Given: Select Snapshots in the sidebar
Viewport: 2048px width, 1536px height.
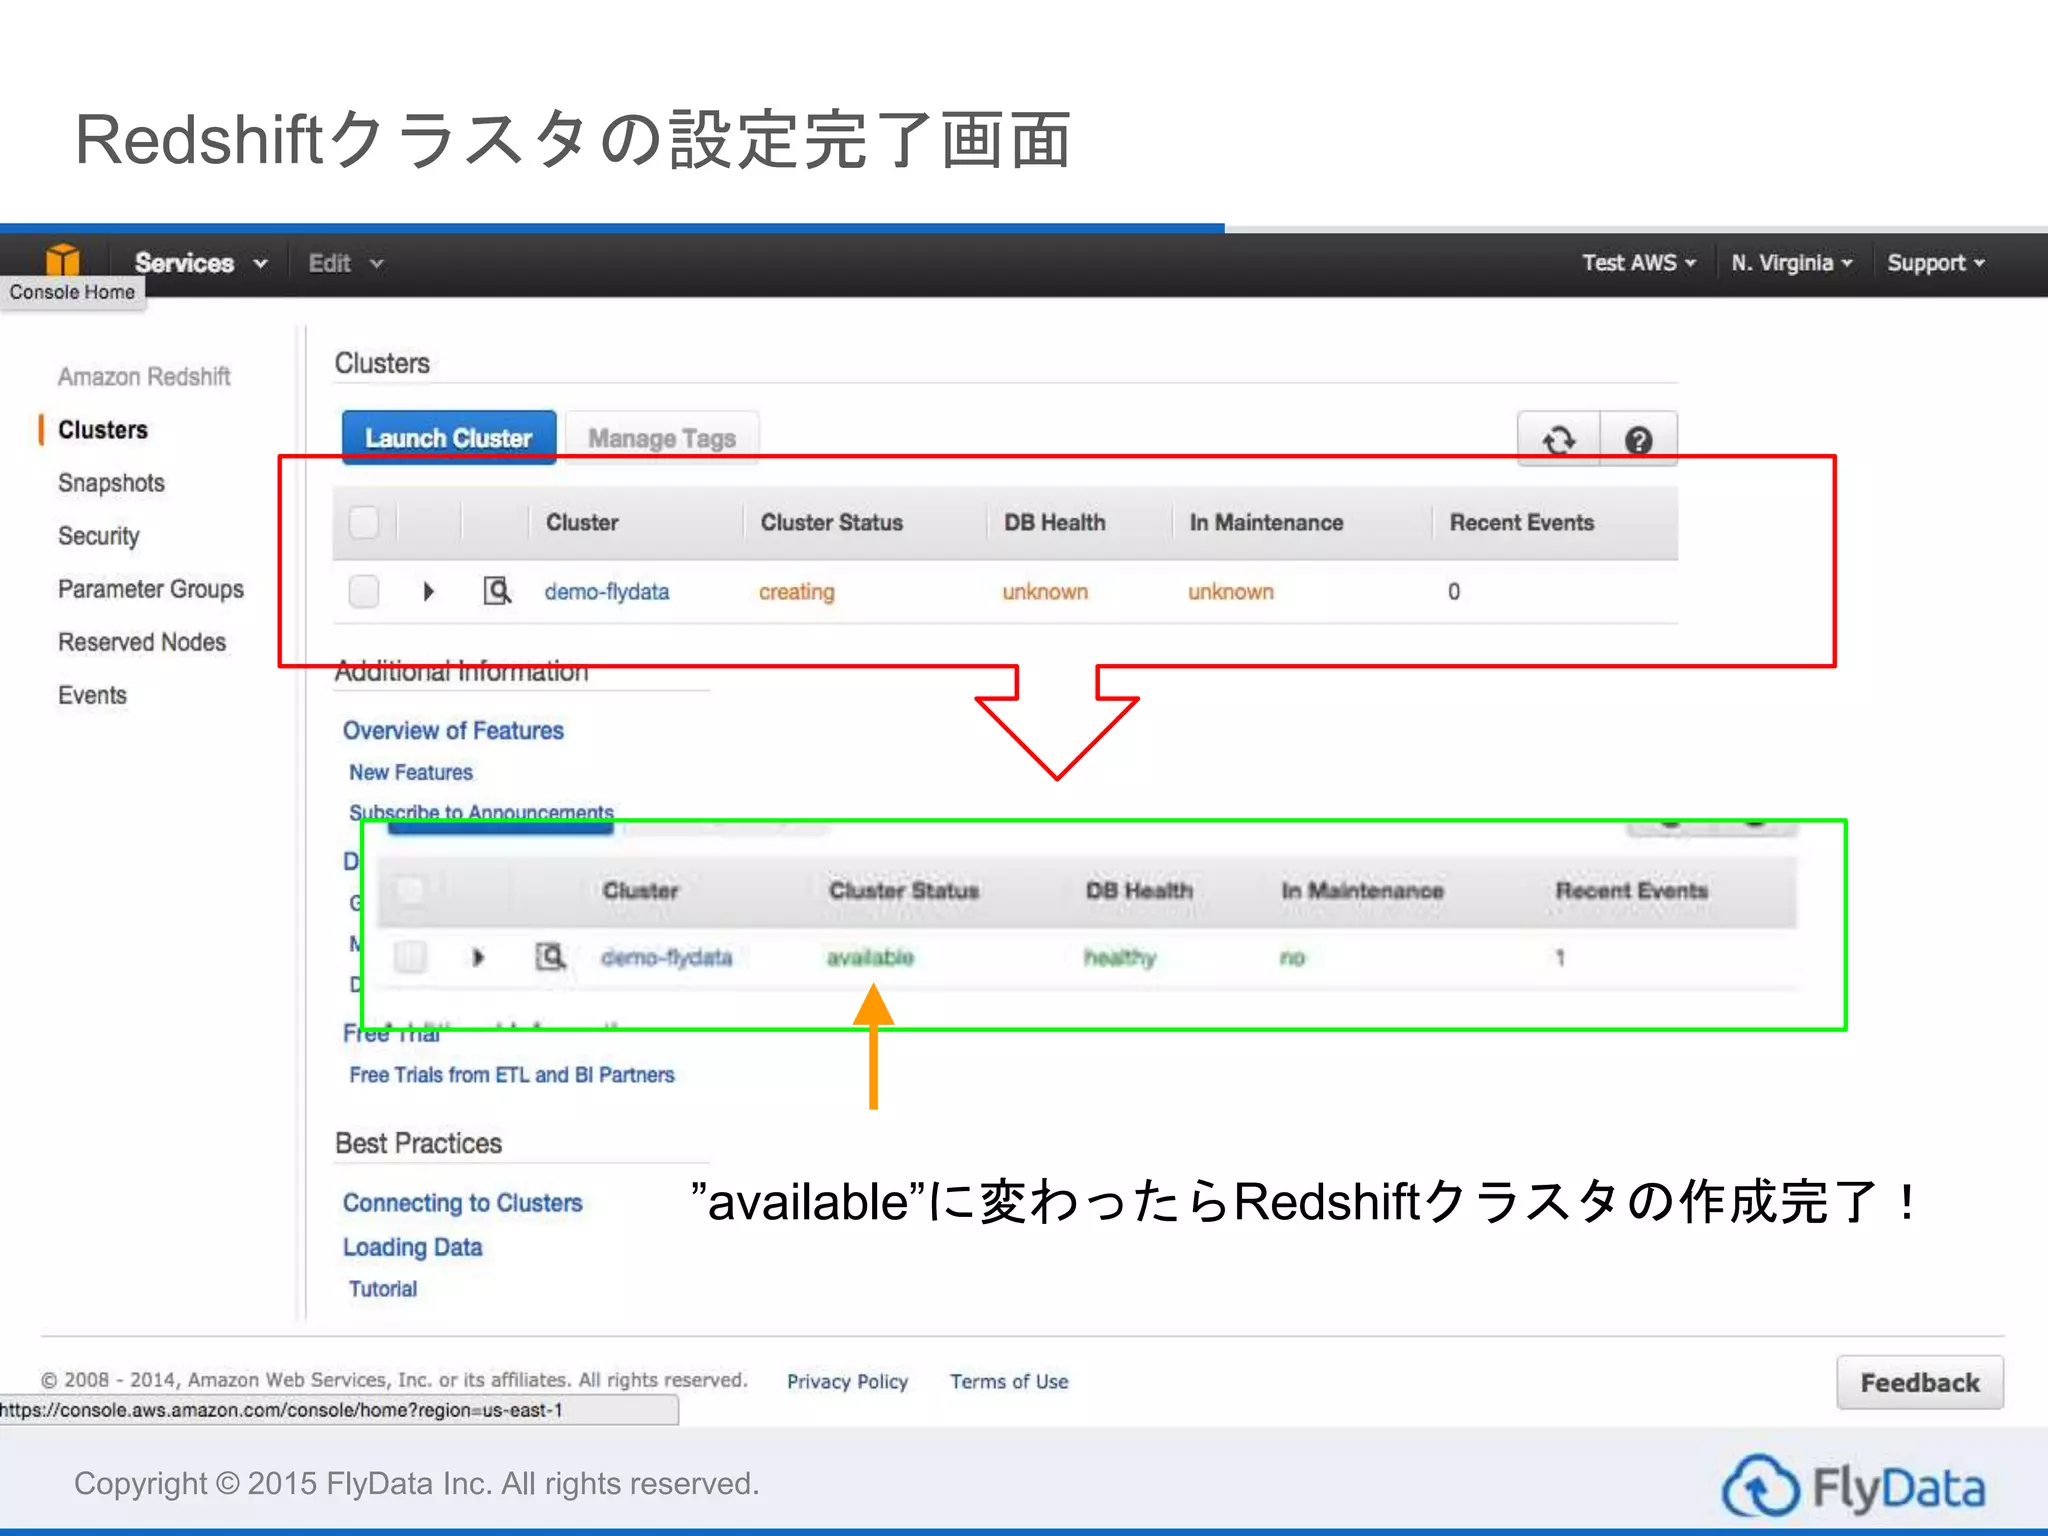Looking at the screenshot, I should 111,483.
